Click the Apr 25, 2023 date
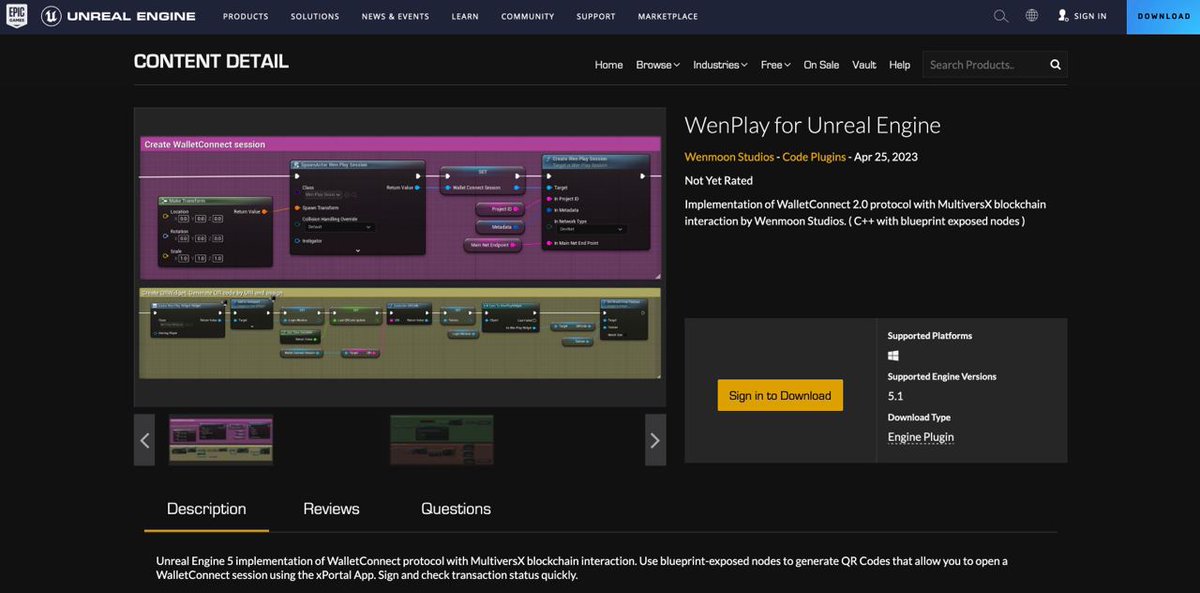This screenshot has width=1200, height=593. click(x=886, y=157)
